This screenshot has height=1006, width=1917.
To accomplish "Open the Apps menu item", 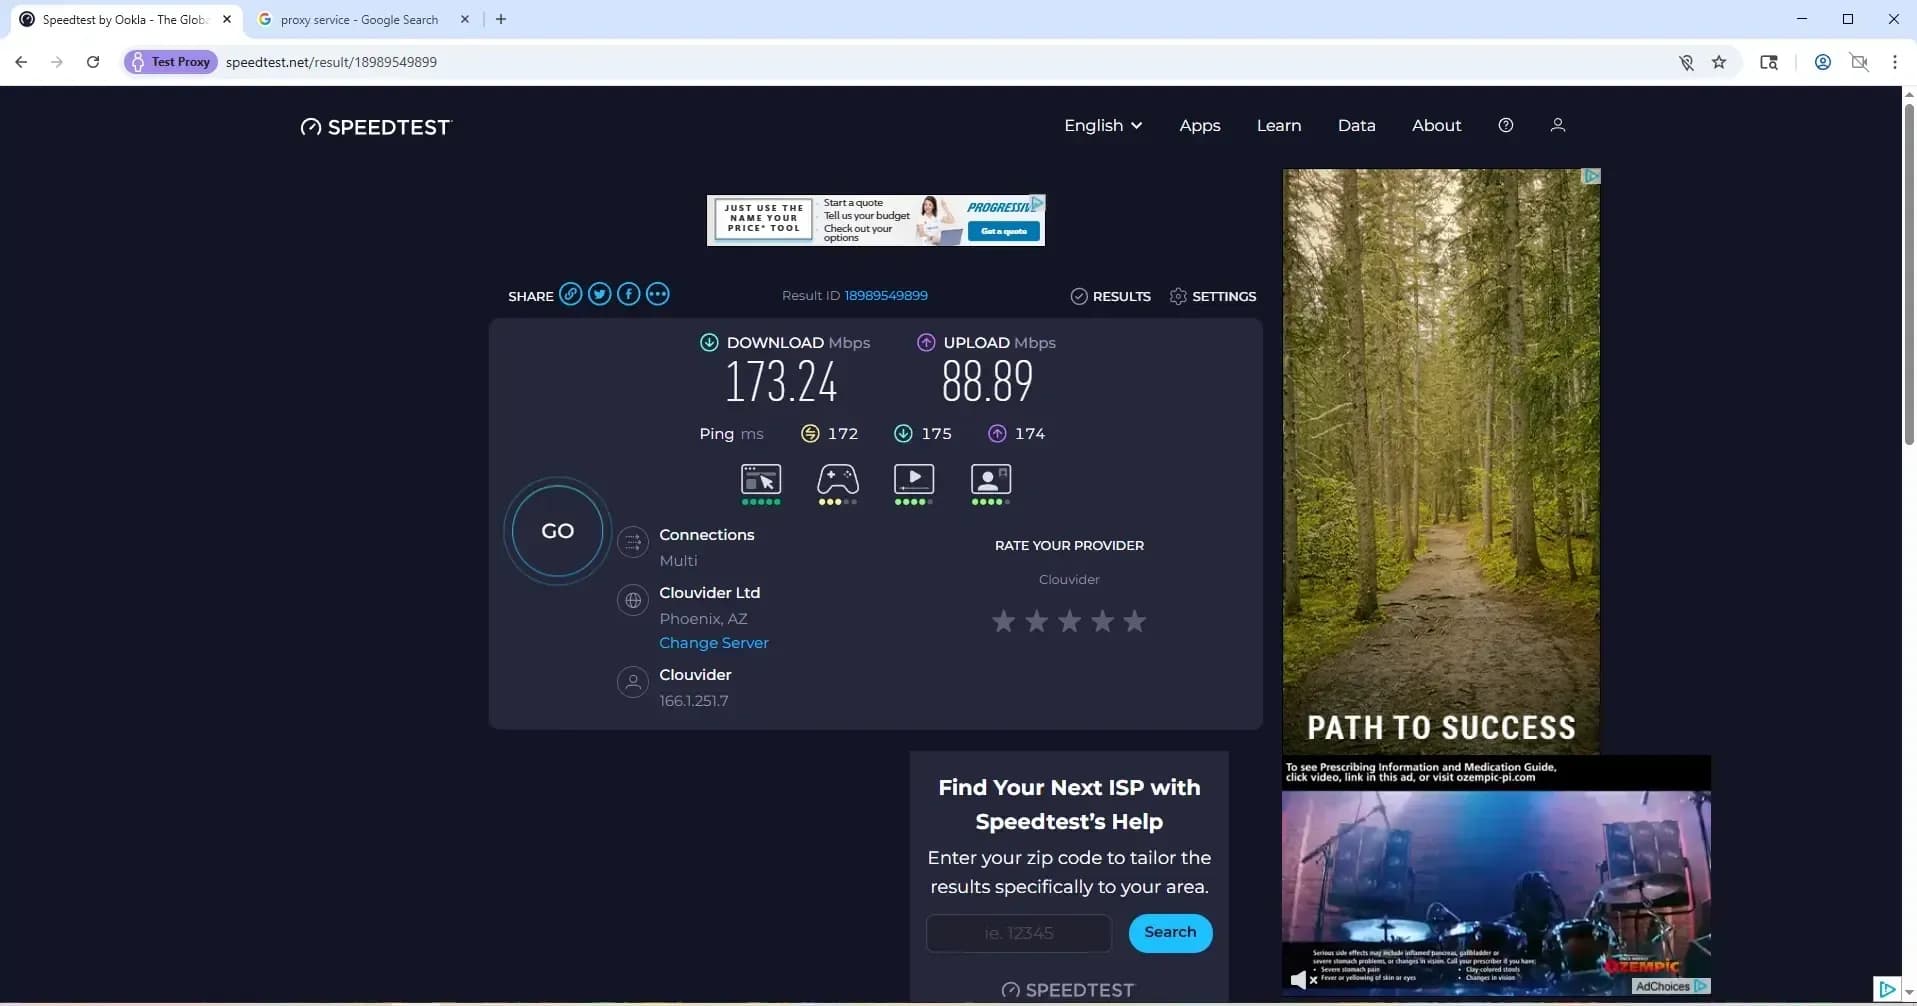I will 1199,124.
